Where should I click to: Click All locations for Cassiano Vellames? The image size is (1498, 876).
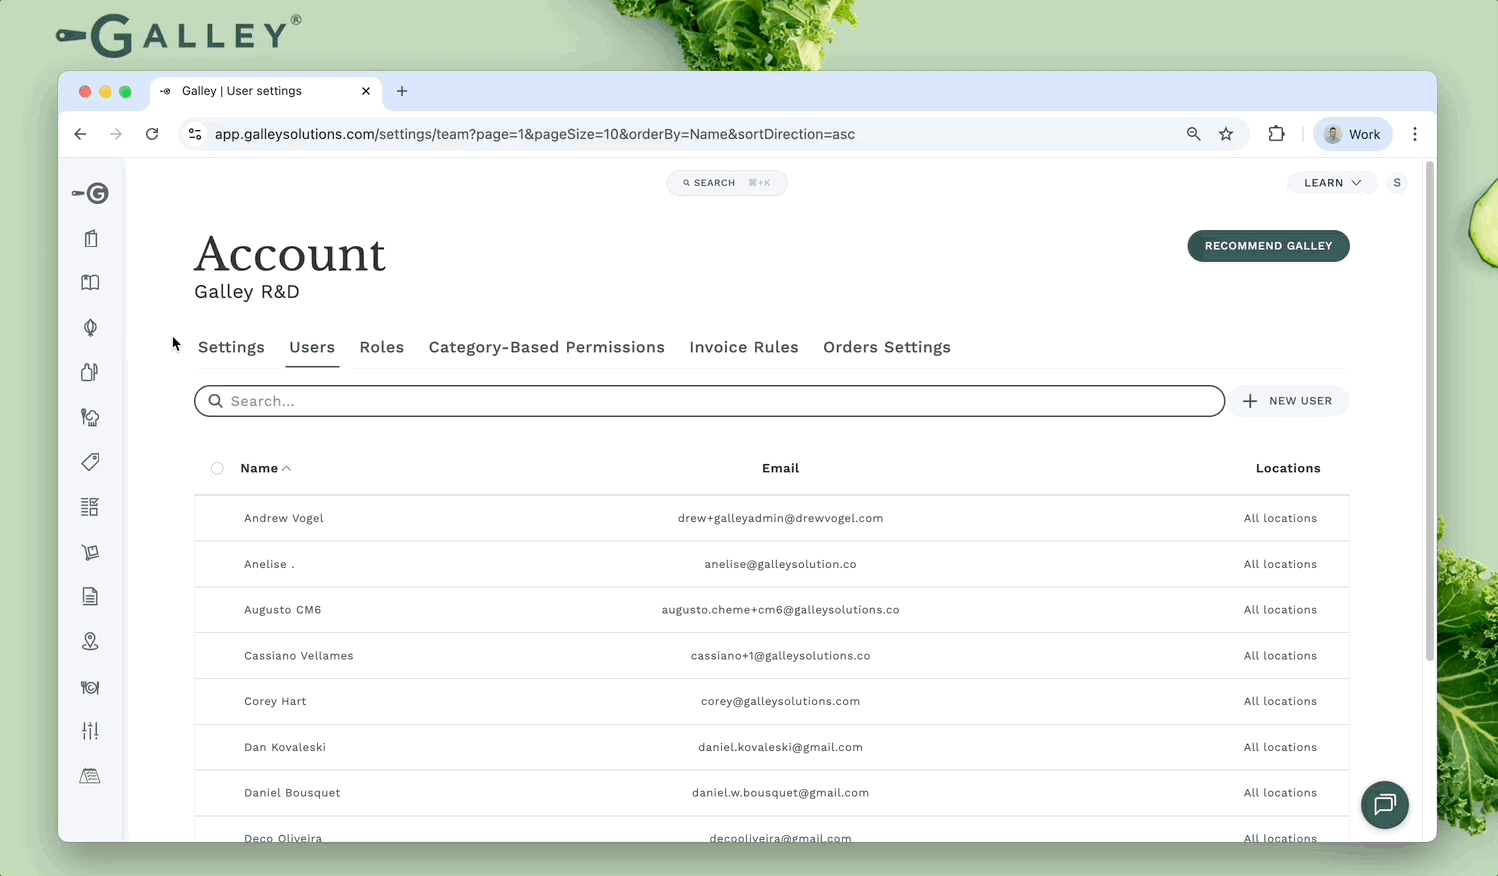click(1280, 656)
